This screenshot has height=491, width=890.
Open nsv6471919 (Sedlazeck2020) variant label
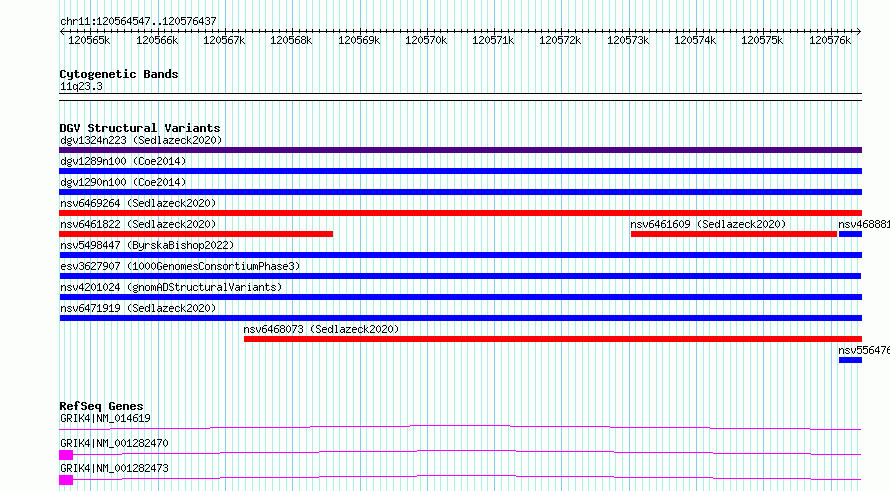tap(138, 308)
